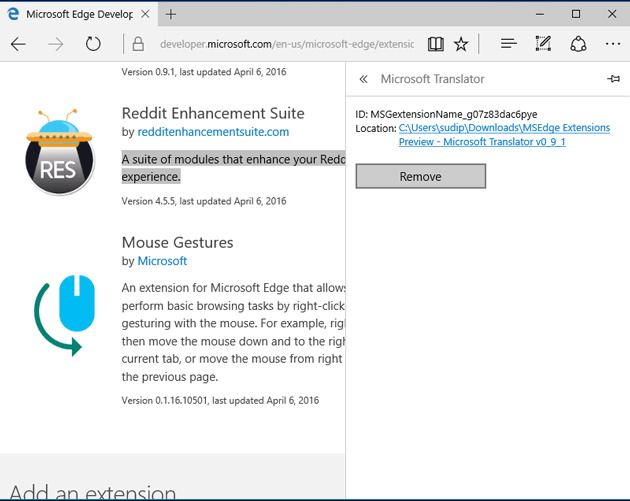Go back using the double chevron
This screenshot has width=630, height=501.
pos(363,79)
